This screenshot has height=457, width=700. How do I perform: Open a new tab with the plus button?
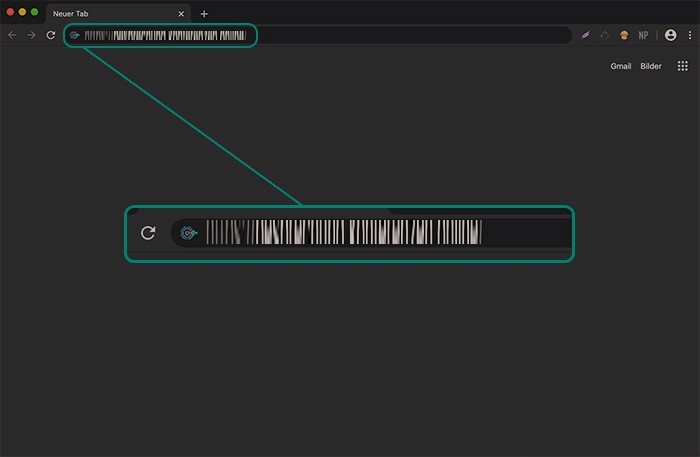pos(204,14)
